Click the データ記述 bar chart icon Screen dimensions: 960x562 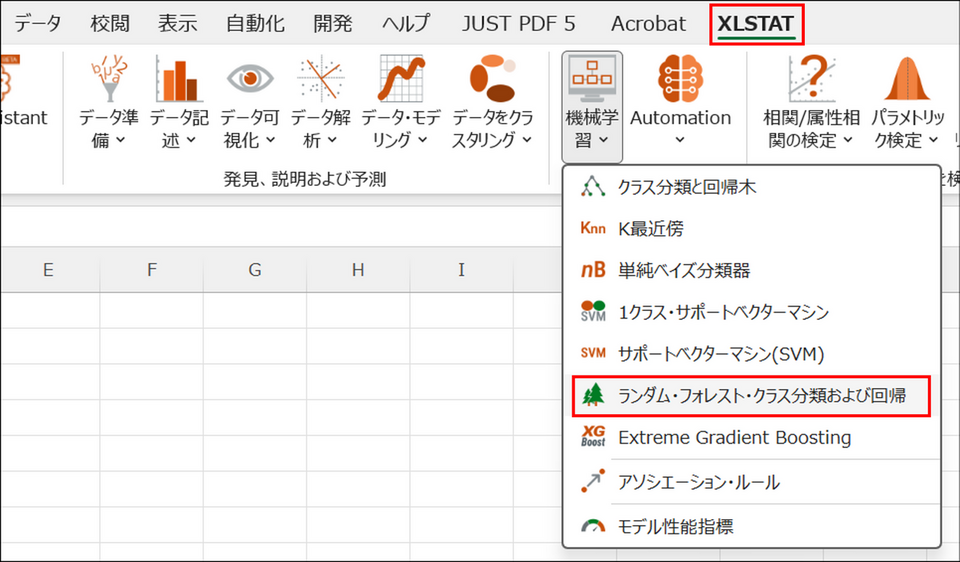click(178, 80)
